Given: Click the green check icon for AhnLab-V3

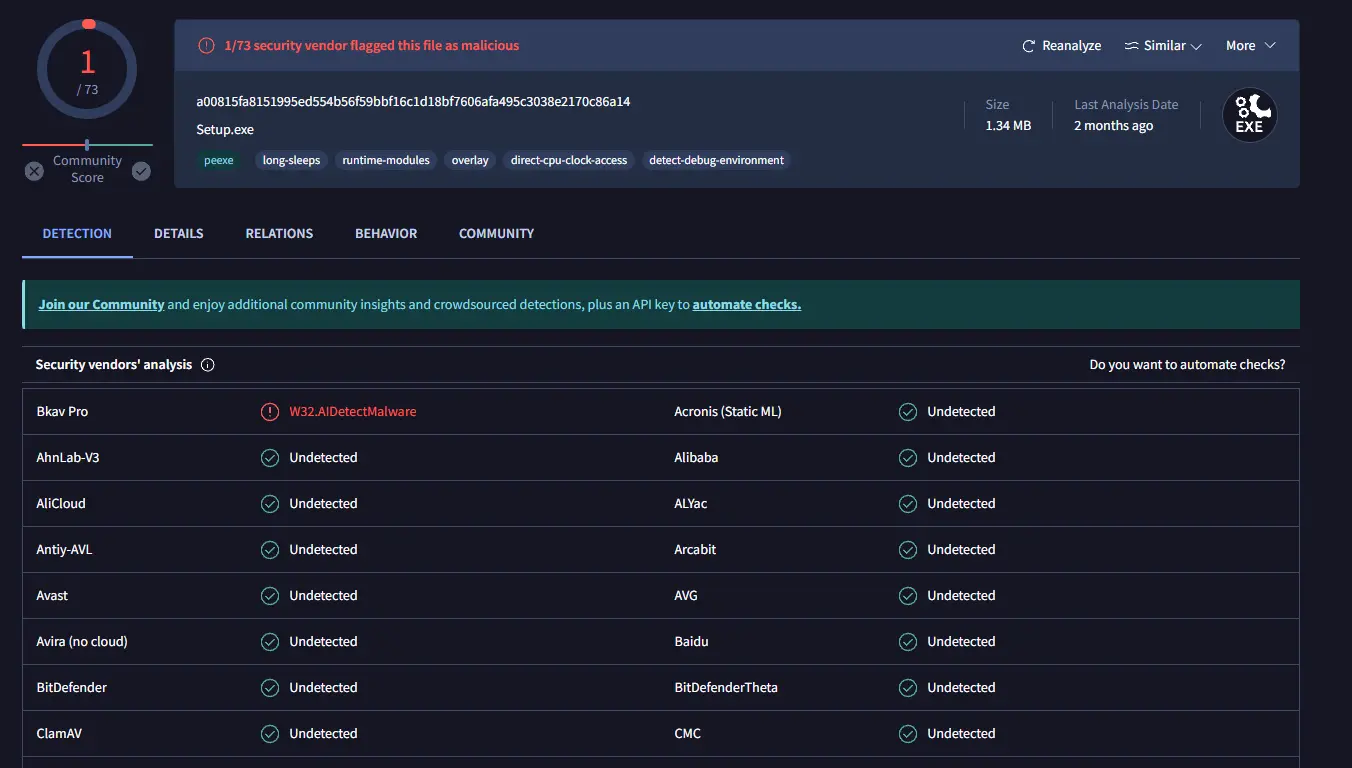Looking at the screenshot, I should coord(270,458).
